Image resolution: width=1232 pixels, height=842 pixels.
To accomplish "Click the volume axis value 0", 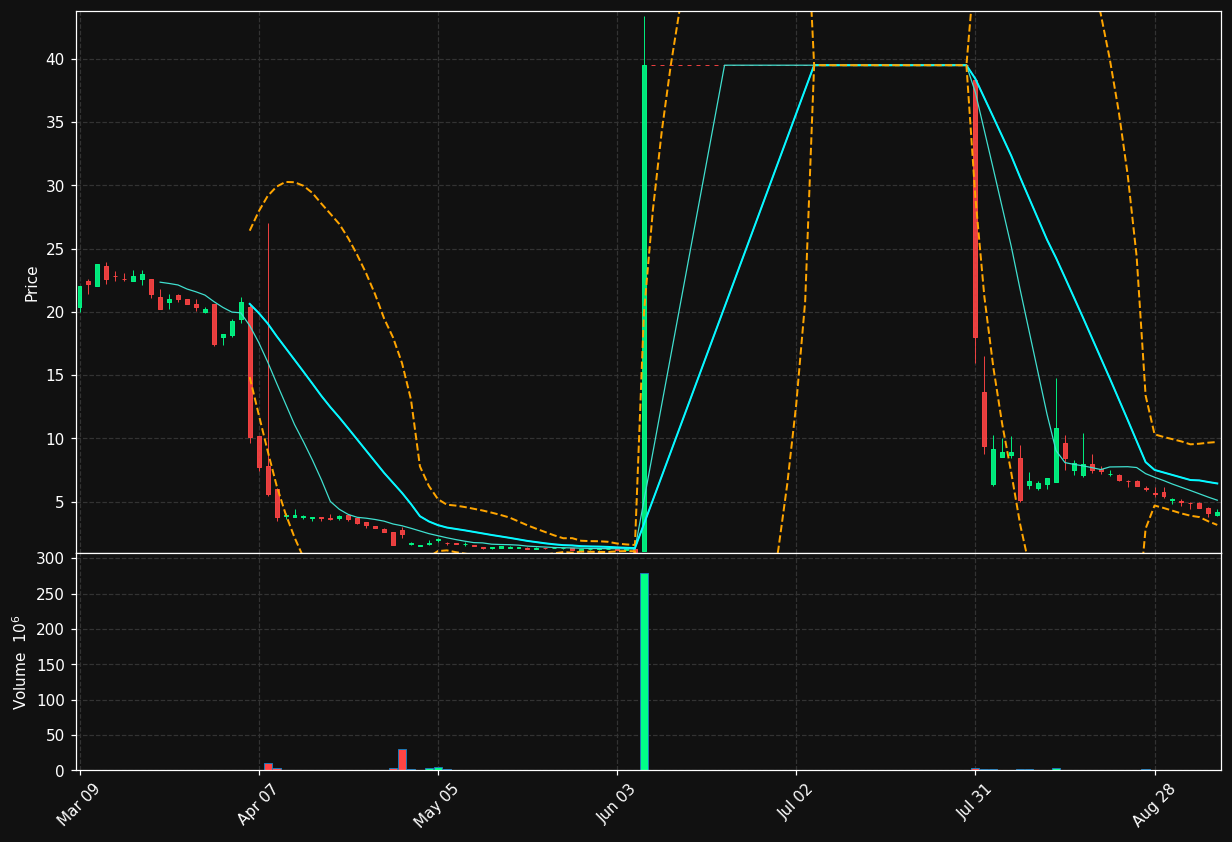I will click(59, 771).
